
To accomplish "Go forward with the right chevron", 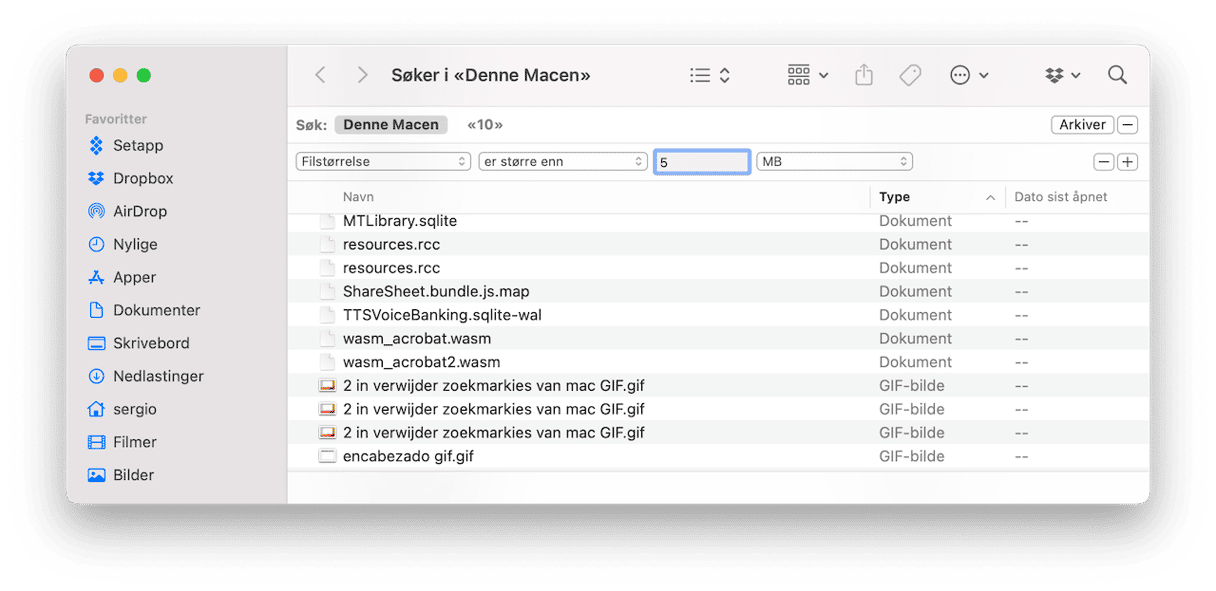I will pyautogui.click(x=362, y=75).
